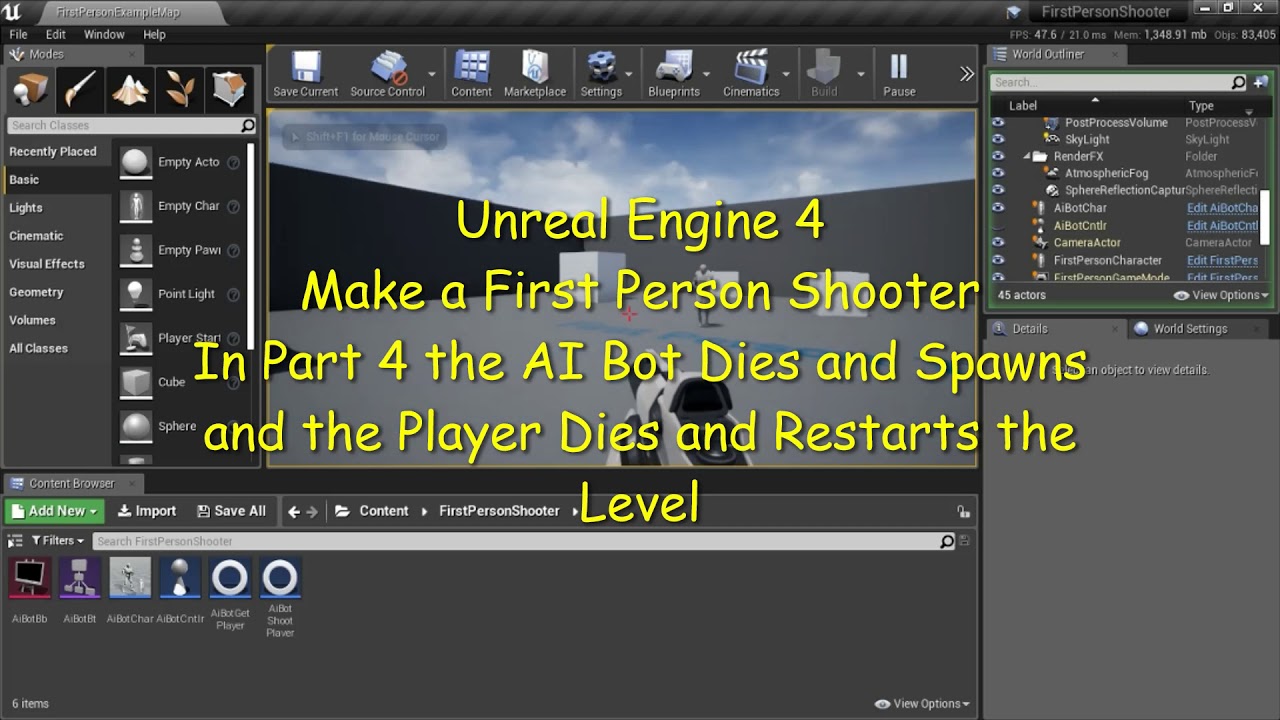Viewport: 1280px width, 720px height.
Task: Toggle visibility of PostProcessVolume actor
Action: pos(998,123)
